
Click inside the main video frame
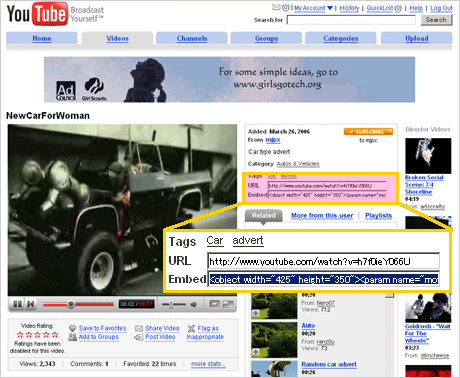tap(122, 210)
